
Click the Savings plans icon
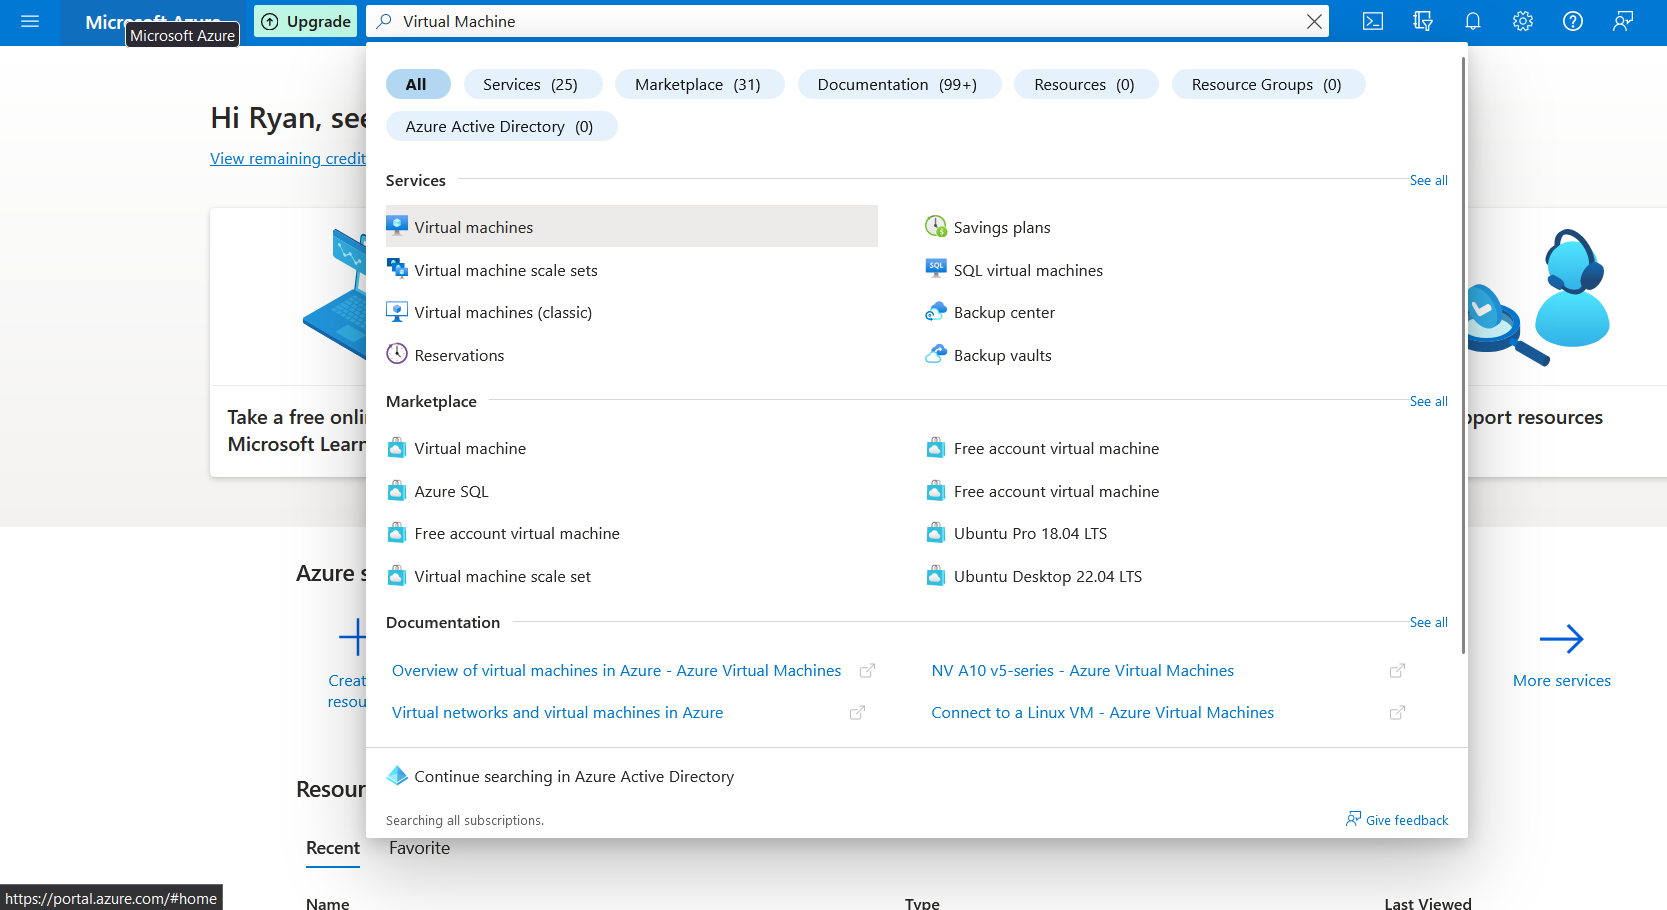[936, 226]
